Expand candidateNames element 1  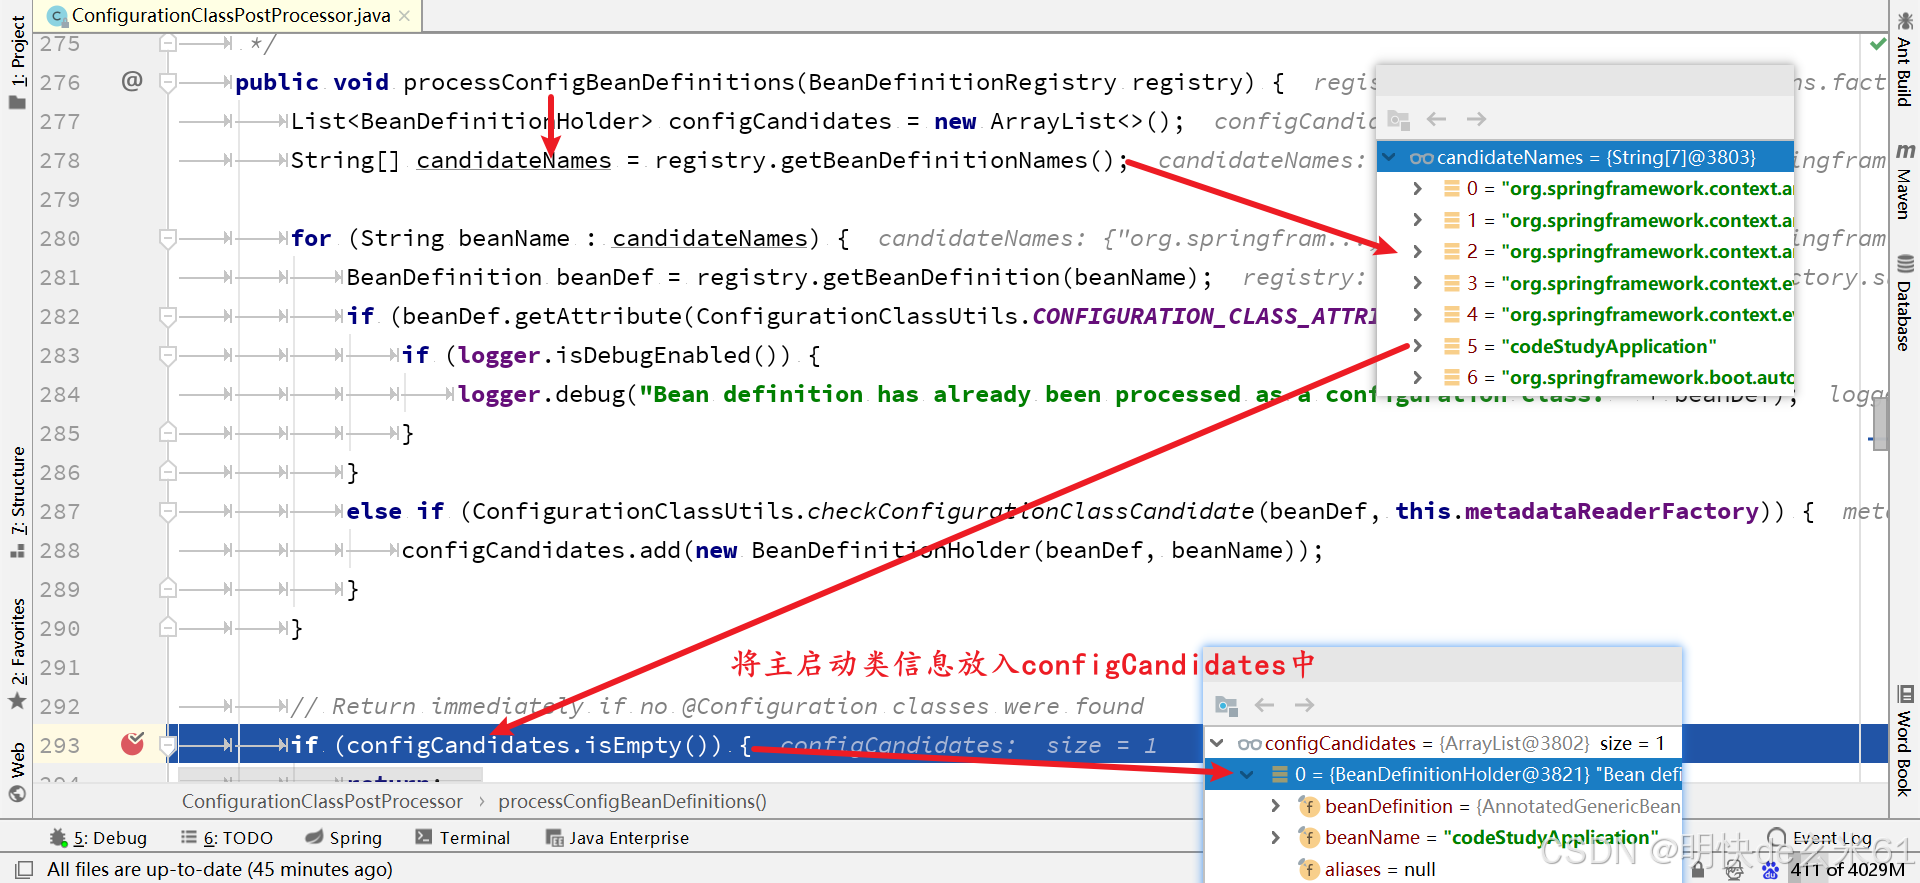[1417, 220]
